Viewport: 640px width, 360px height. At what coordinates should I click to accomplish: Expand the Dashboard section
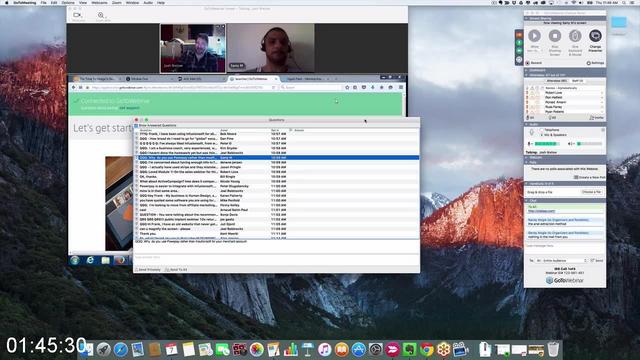pos(527,70)
